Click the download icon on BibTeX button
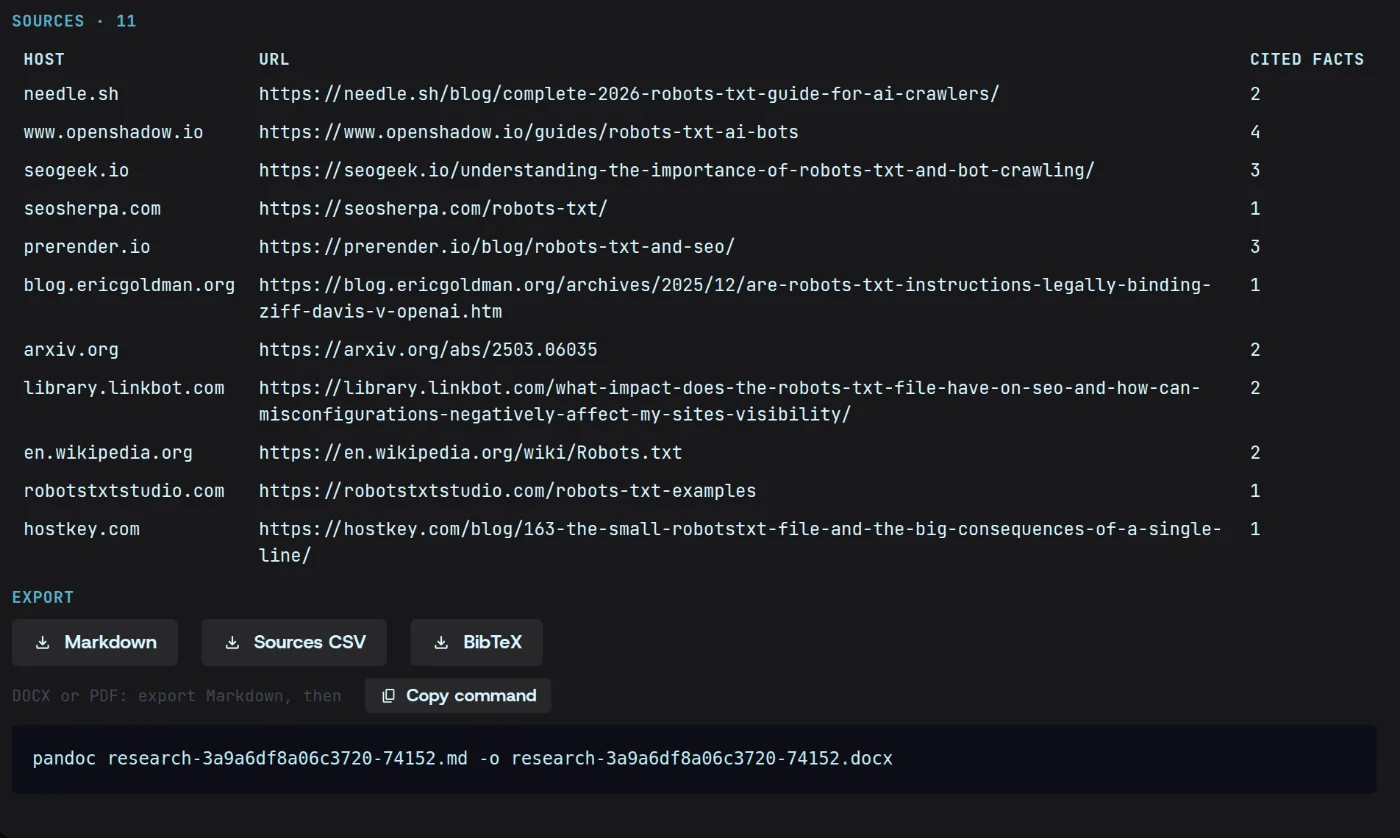 441,643
